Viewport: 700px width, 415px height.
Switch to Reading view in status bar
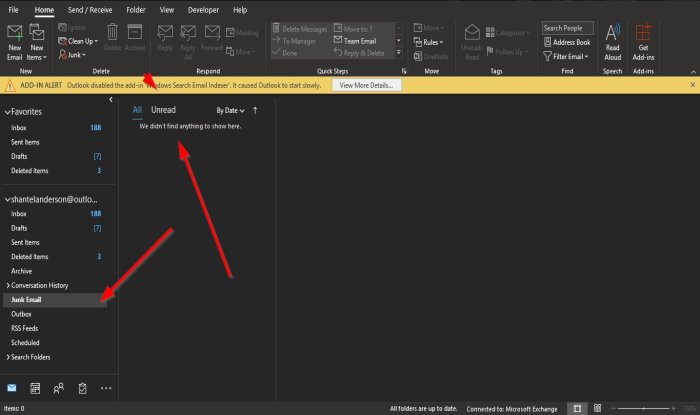(597, 408)
